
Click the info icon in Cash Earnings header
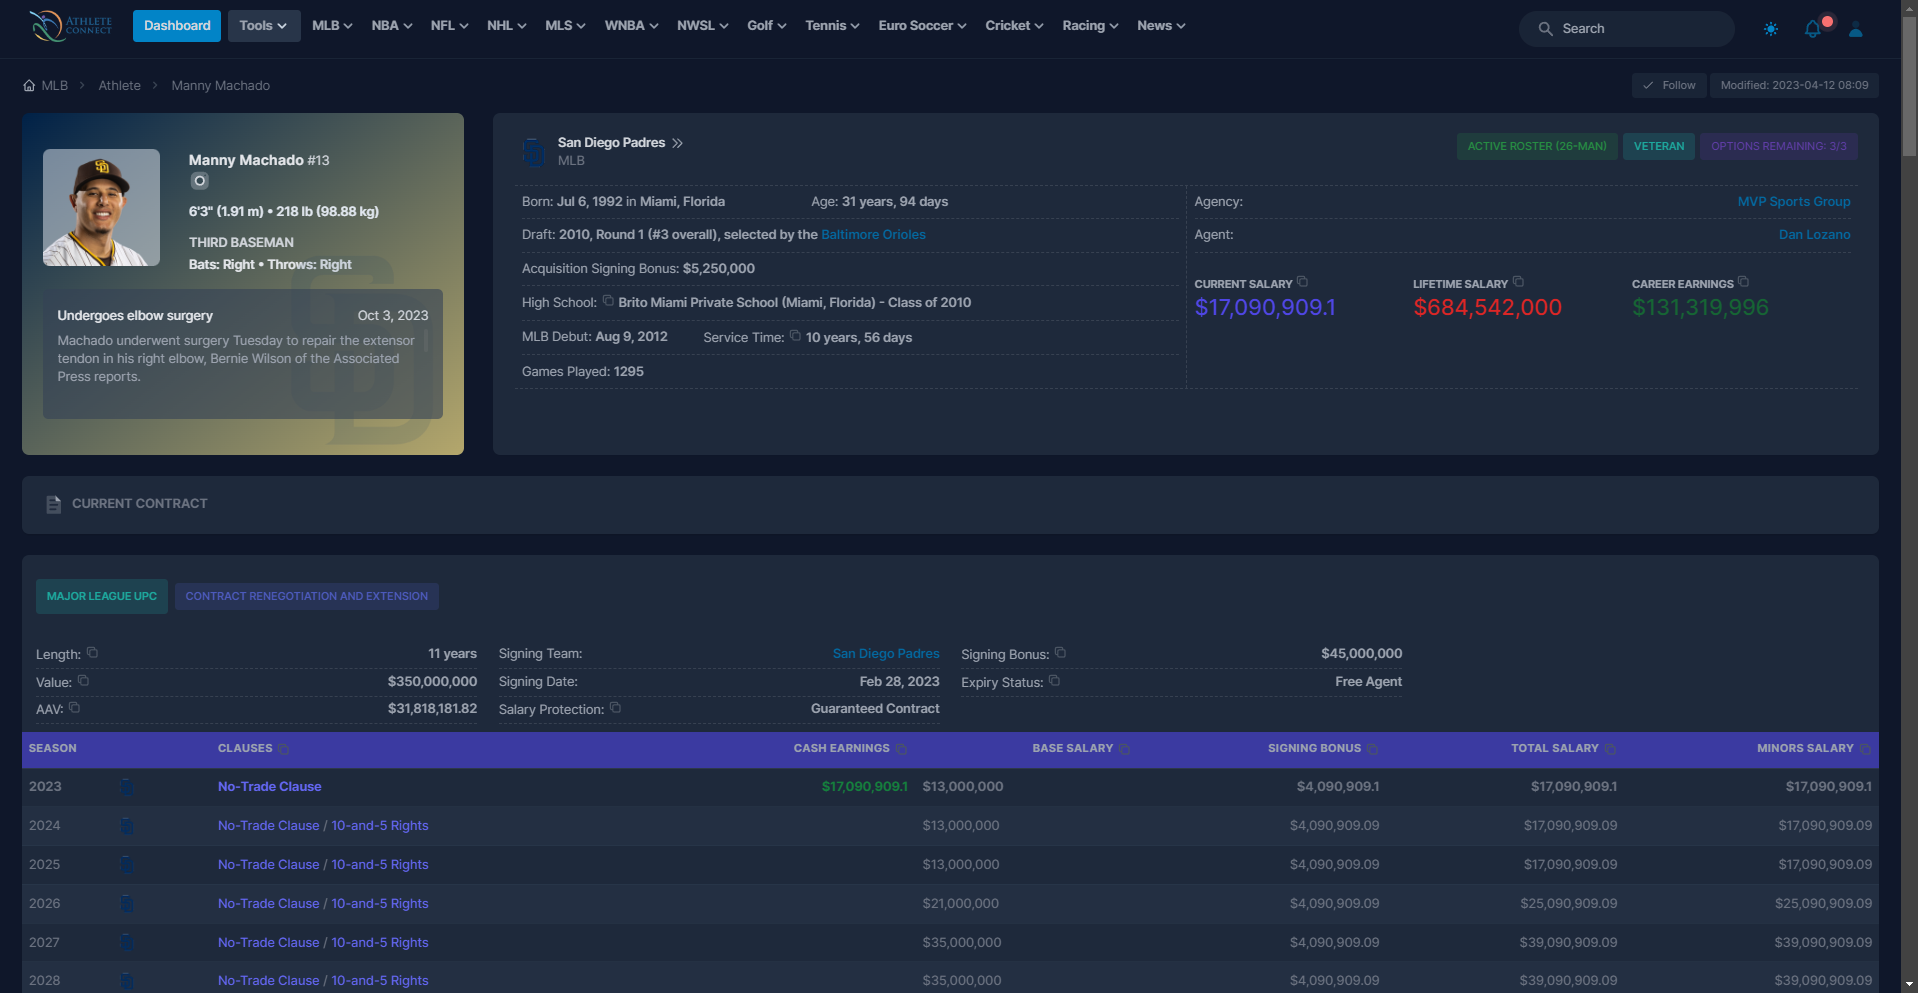click(x=901, y=749)
